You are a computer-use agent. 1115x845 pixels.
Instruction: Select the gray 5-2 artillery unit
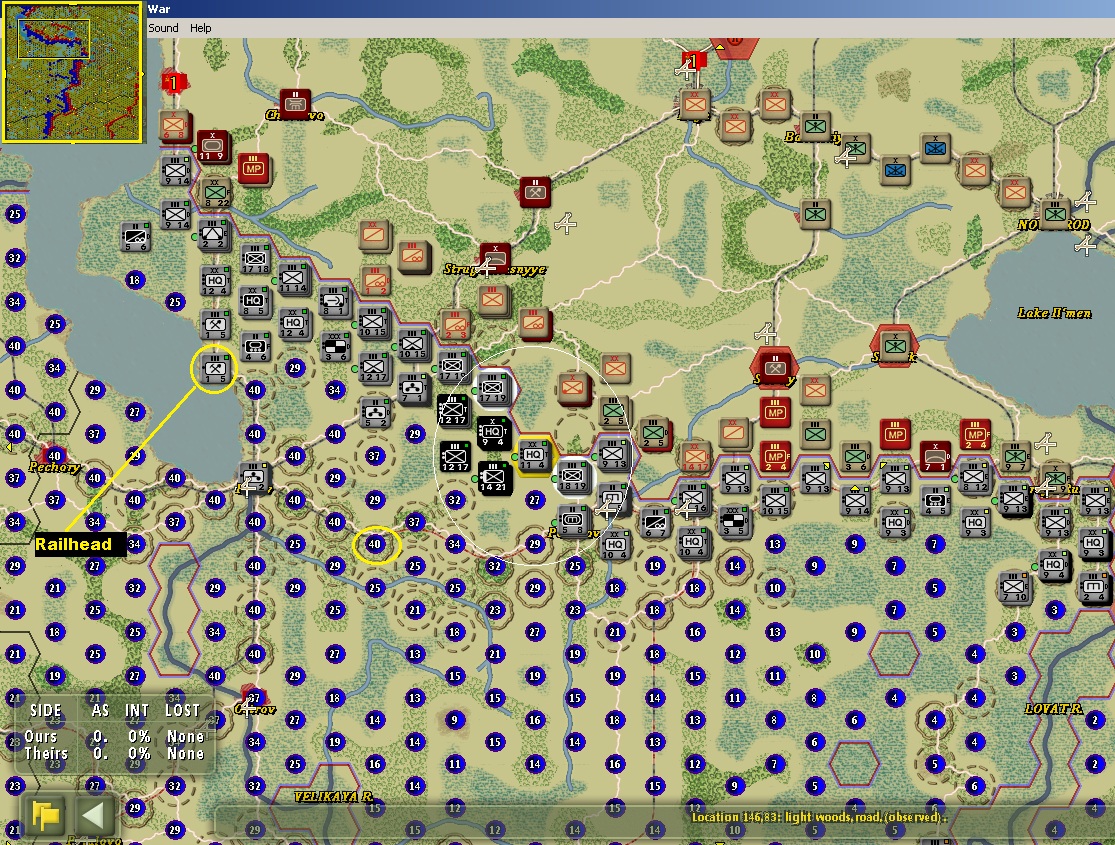[x=375, y=413]
